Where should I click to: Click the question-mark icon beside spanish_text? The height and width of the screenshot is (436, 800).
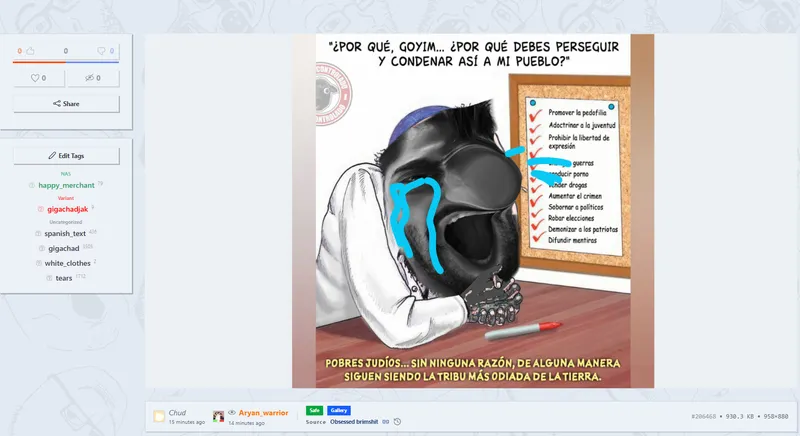pyautogui.click(x=38, y=234)
